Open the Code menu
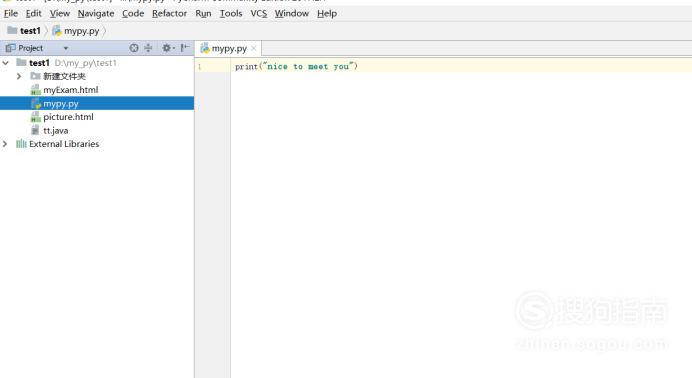 coord(133,14)
